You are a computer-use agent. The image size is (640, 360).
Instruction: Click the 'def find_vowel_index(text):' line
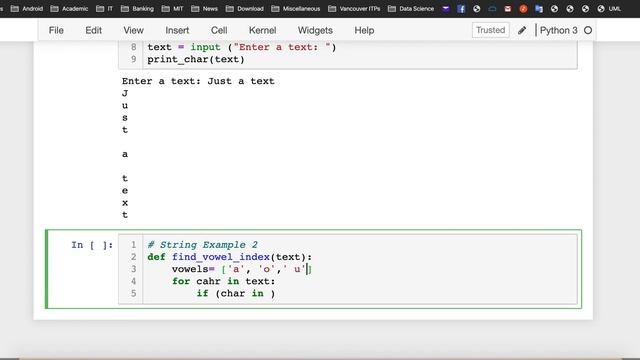click(229, 257)
